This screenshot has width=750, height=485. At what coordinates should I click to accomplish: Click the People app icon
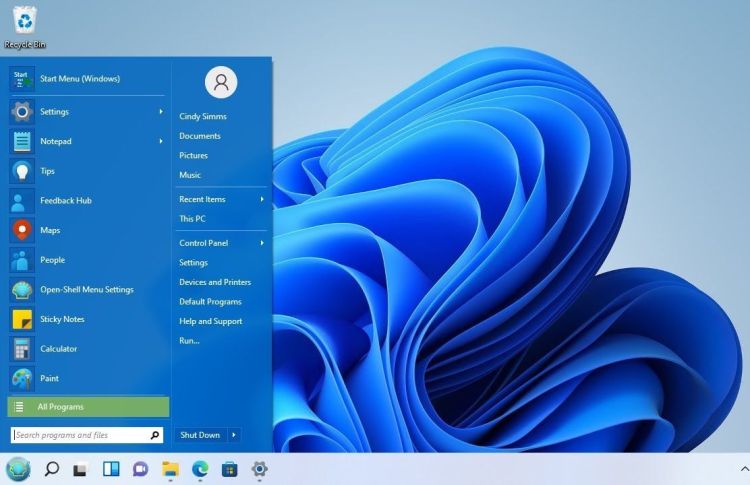[22, 260]
